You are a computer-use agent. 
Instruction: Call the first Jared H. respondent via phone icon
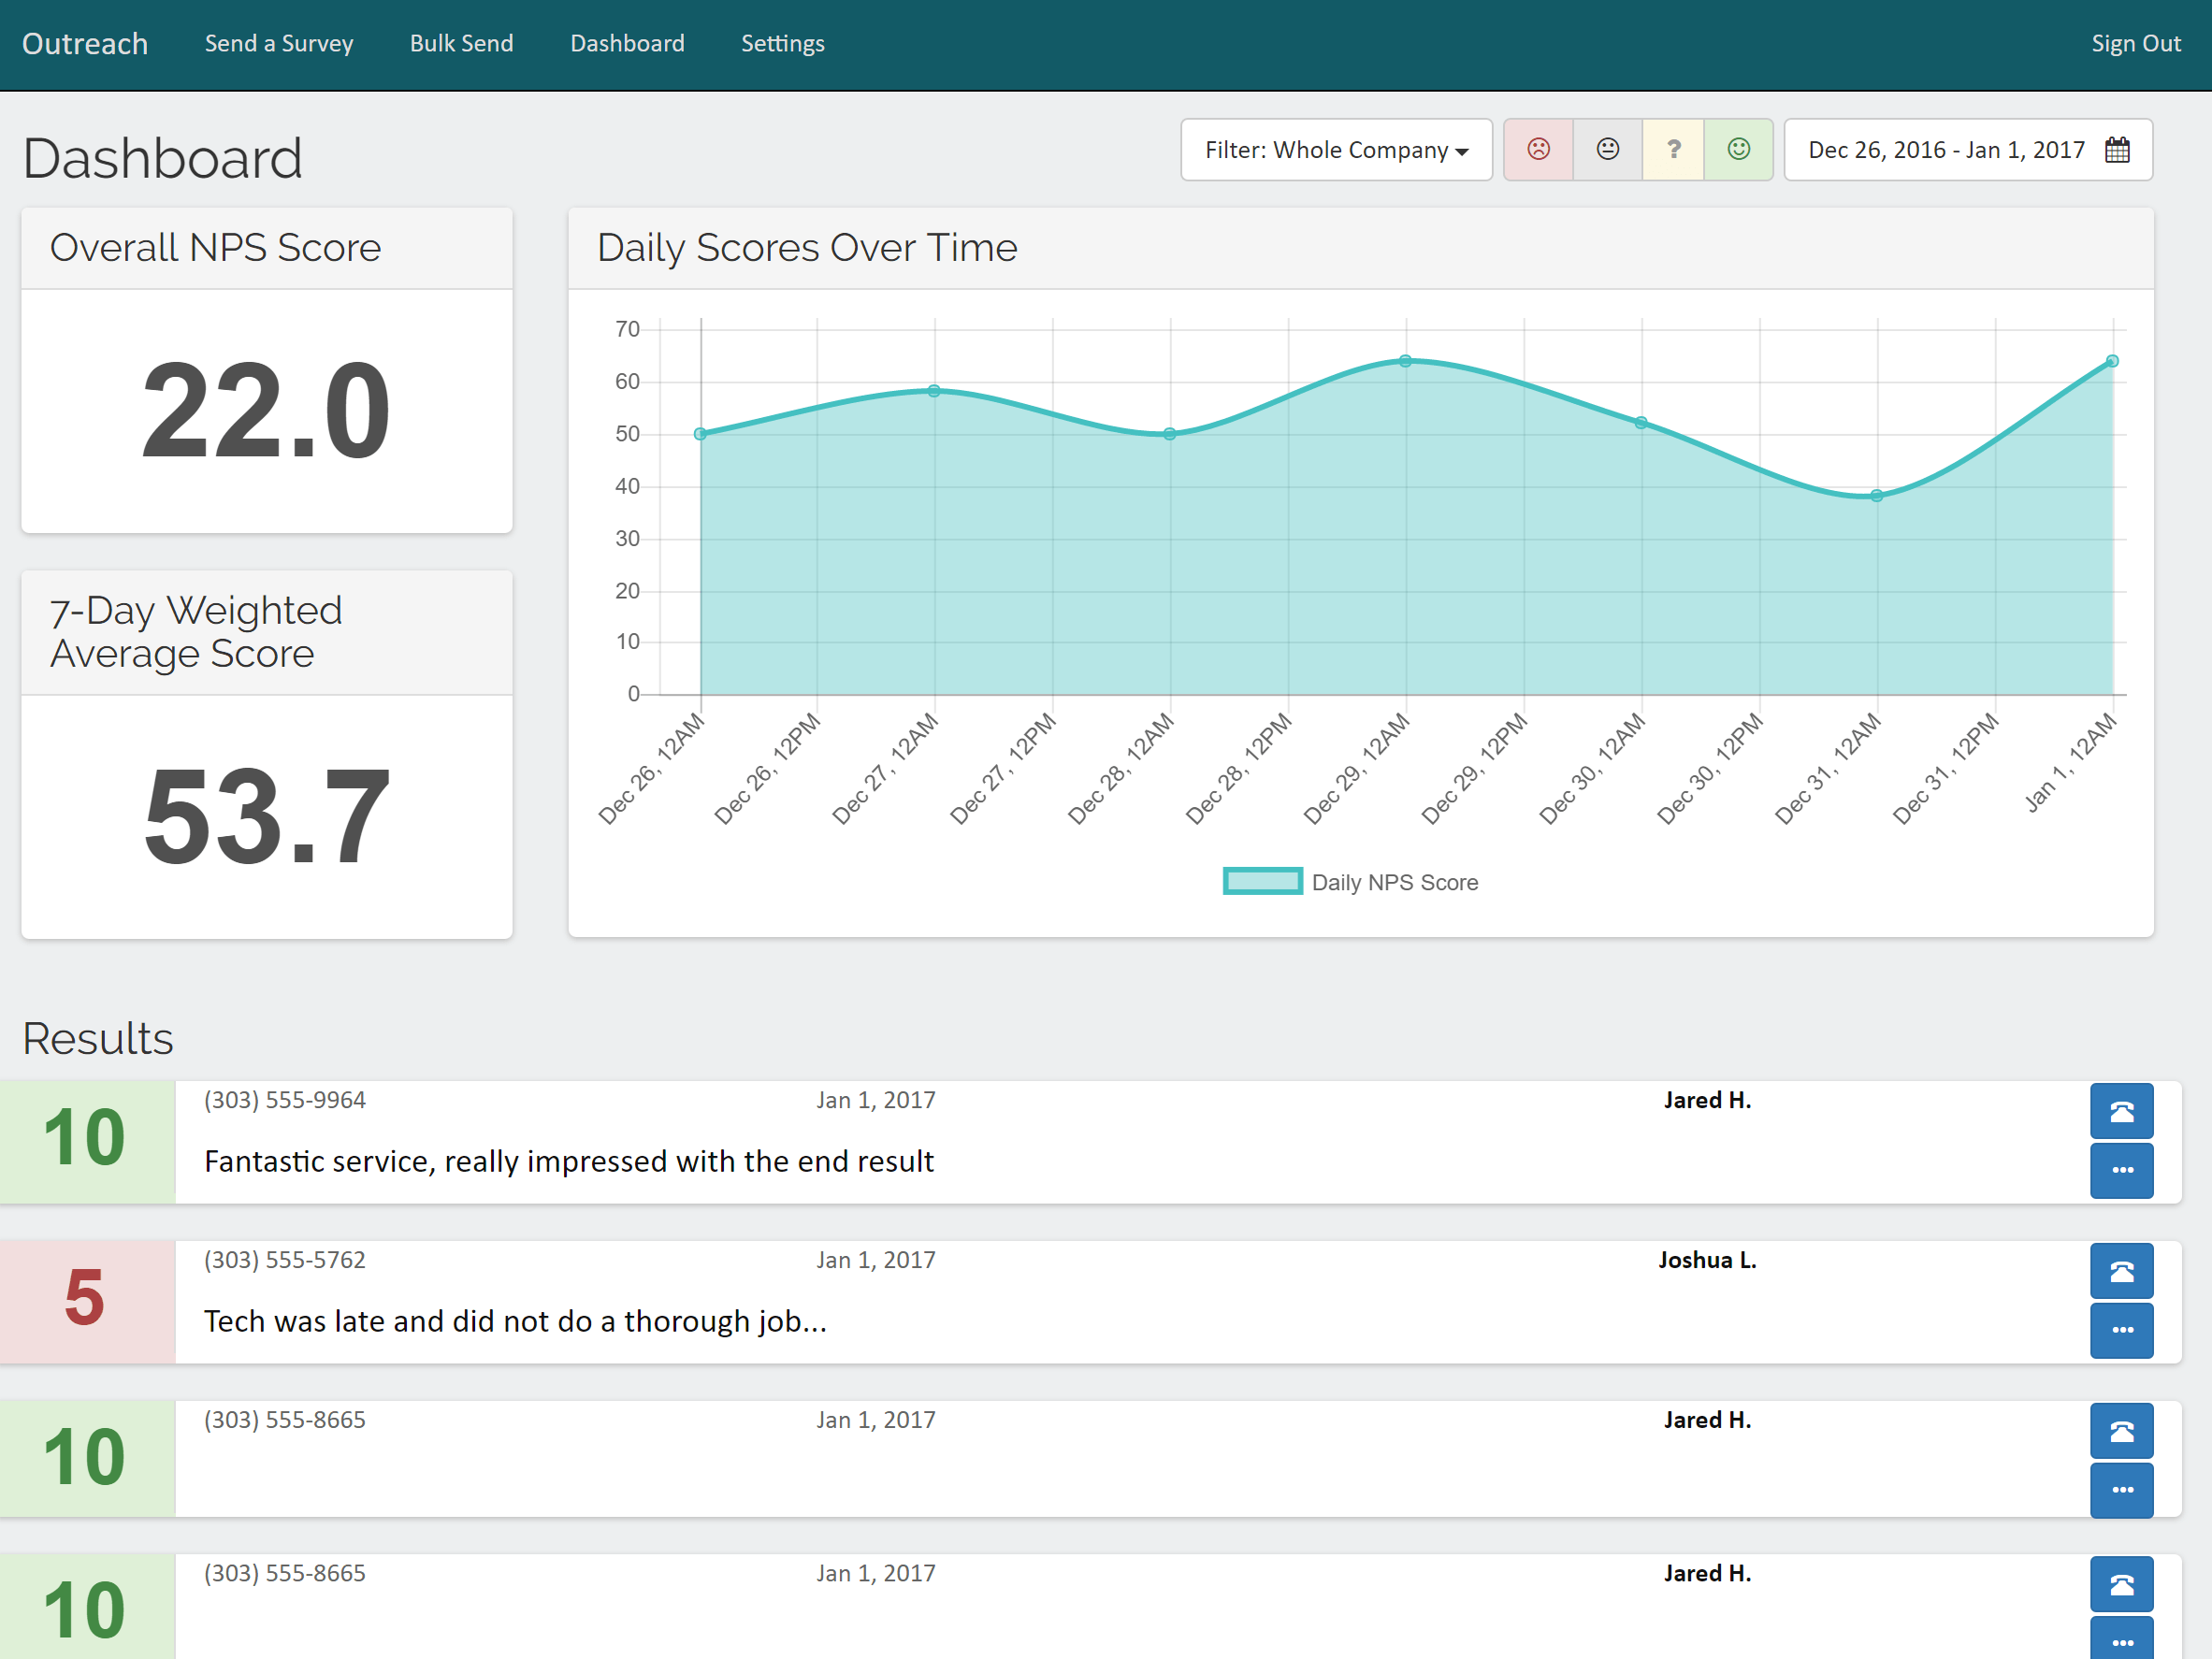pyautogui.click(x=2121, y=1111)
